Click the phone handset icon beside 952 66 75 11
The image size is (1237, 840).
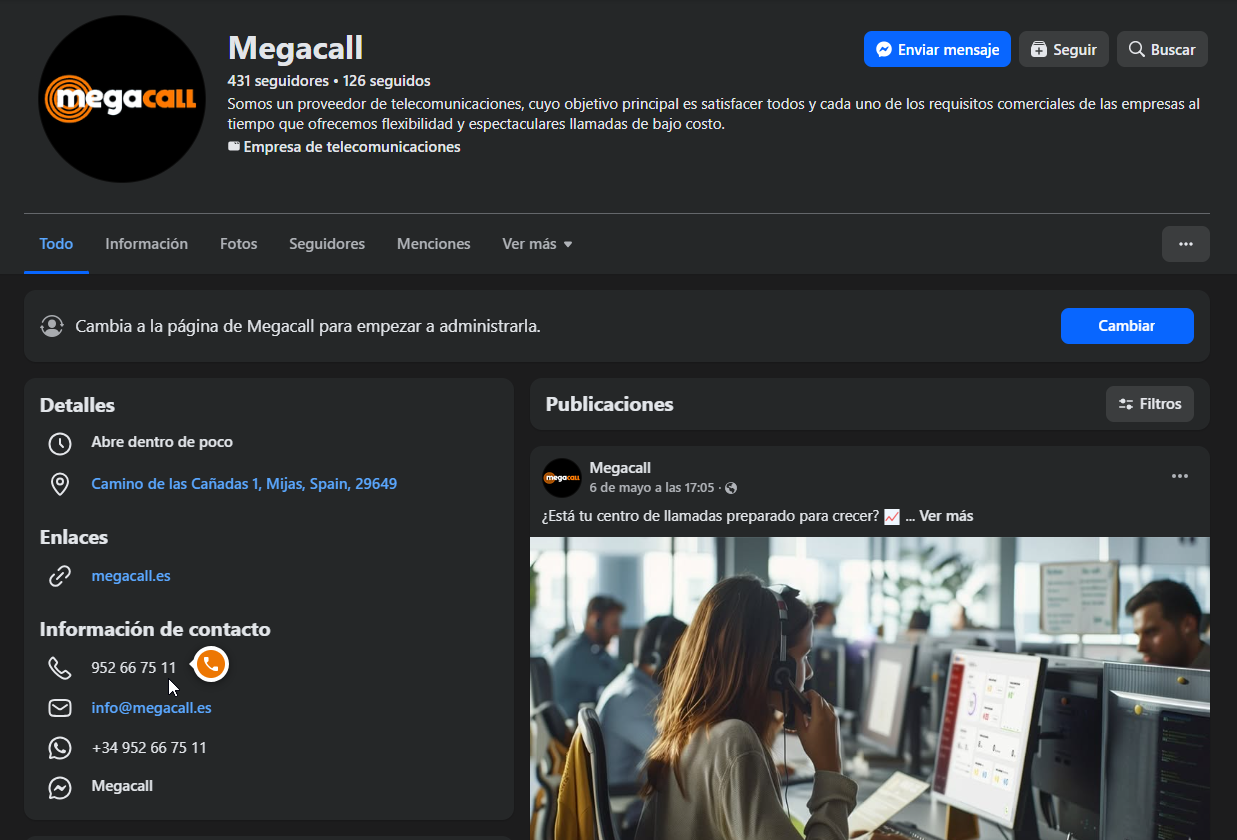pos(60,668)
